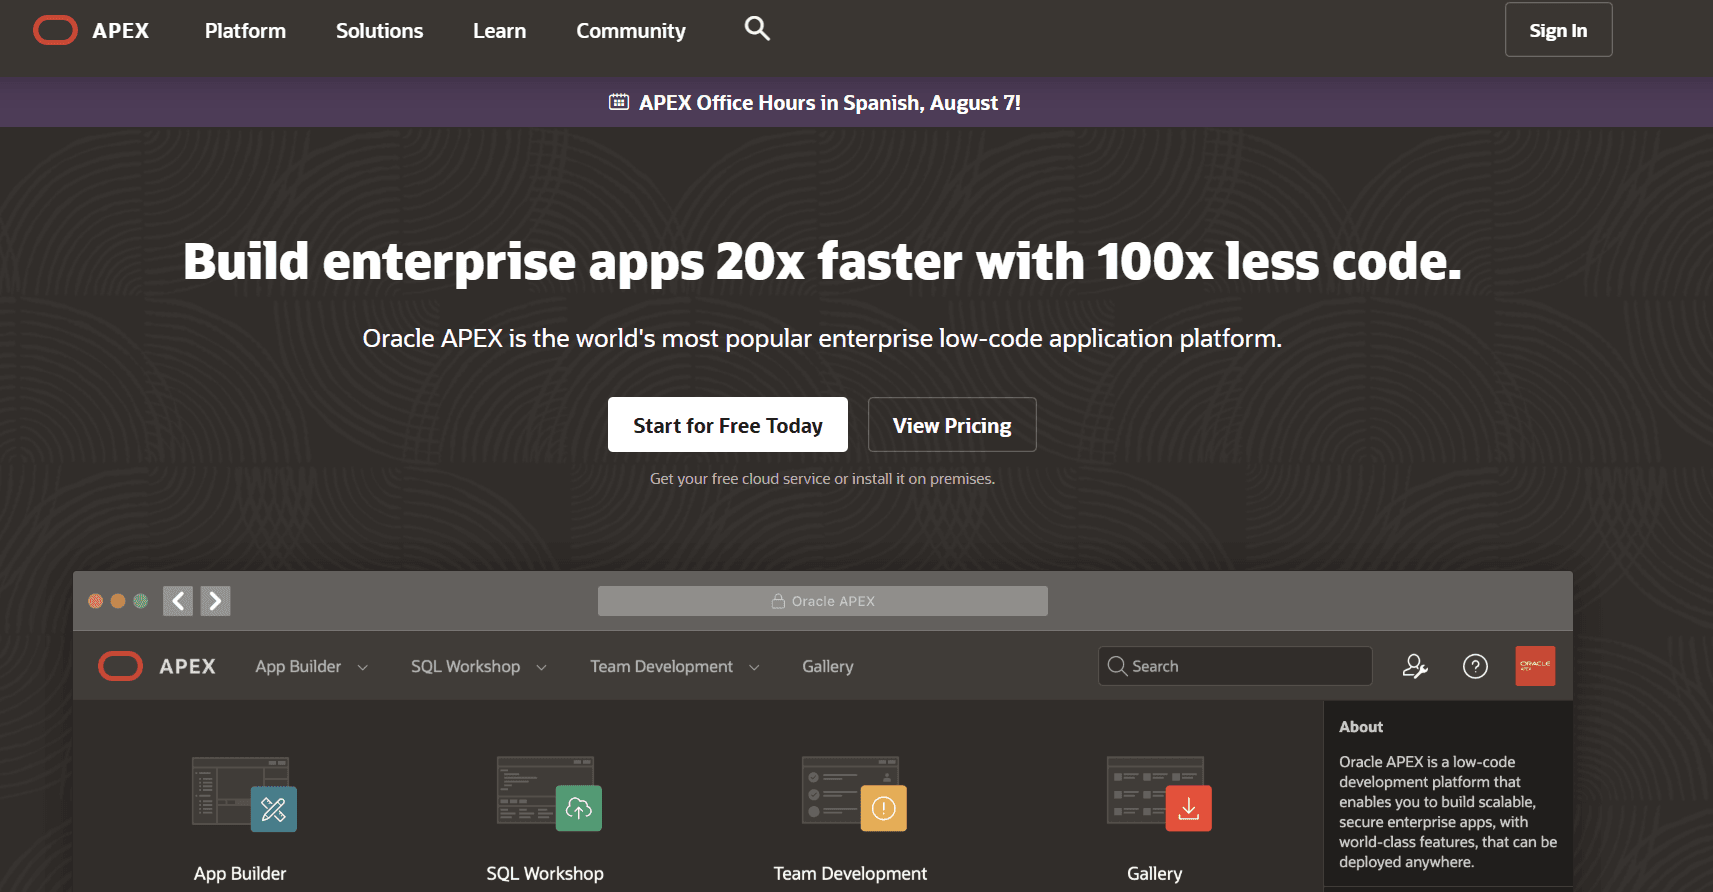Open the Team Development tile icon
Screen dimensions: 1713x892
pyautogui.click(x=854, y=794)
